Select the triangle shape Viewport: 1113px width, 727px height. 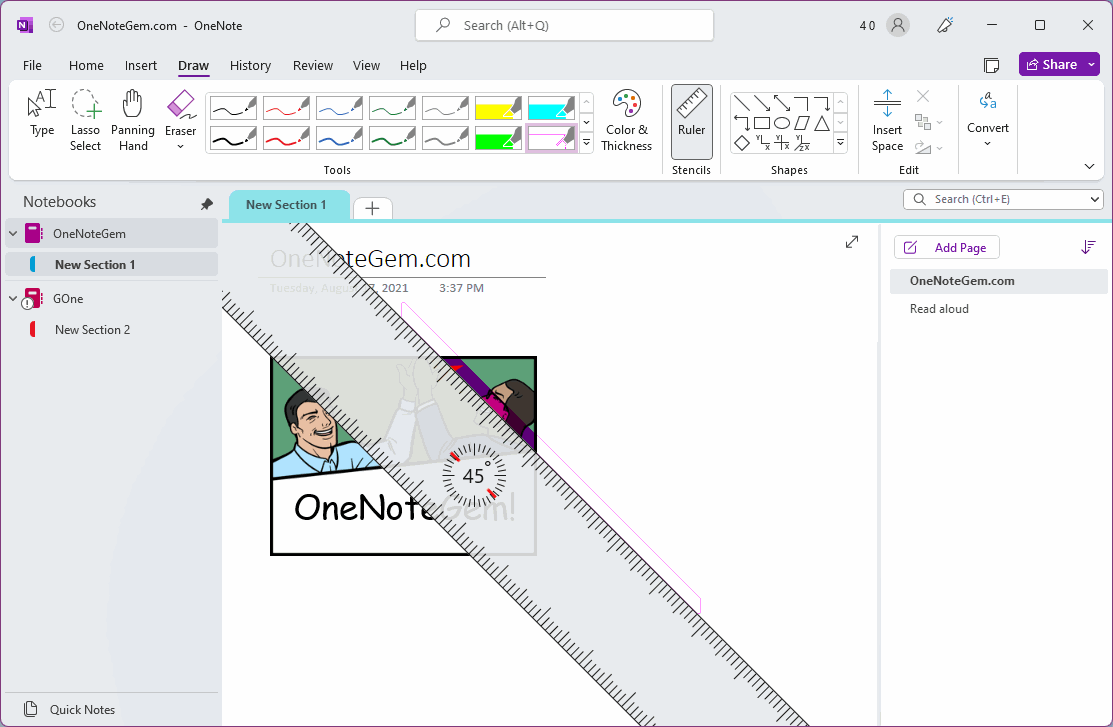tap(822, 123)
